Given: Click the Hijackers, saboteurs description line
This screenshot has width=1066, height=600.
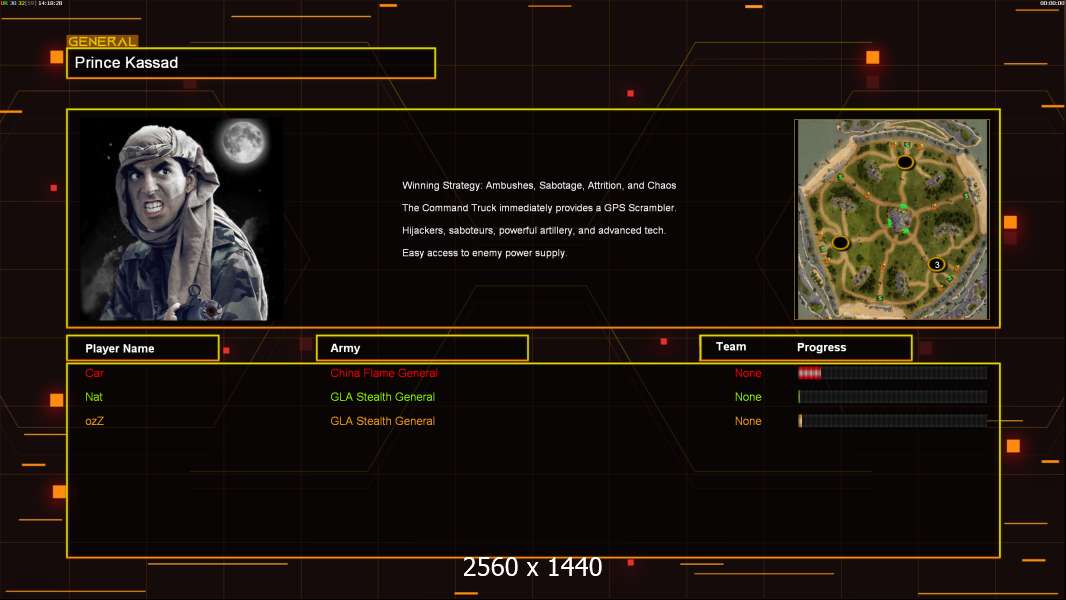Looking at the screenshot, I should coord(534,230).
